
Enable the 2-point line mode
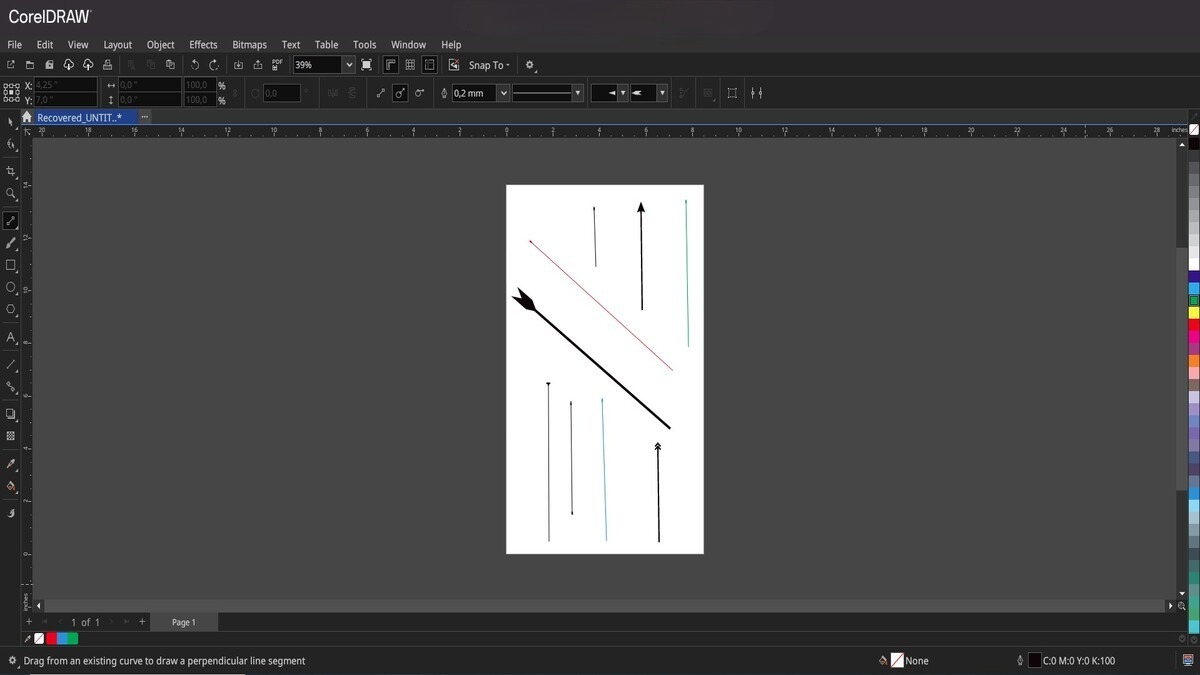pyautogui.click(x=381, y=93)
